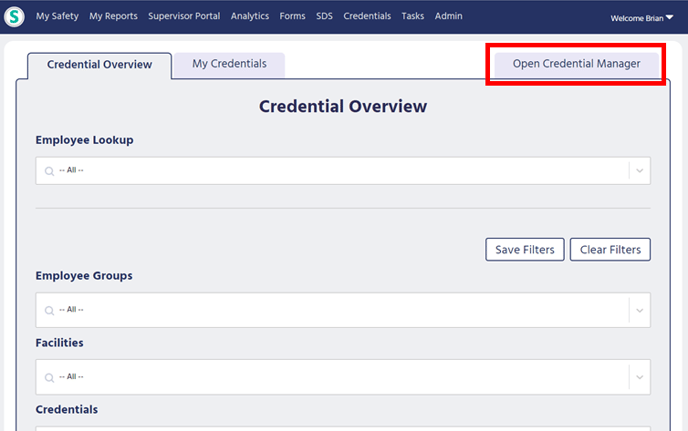The height and width of the screenshot is (431, 688).
Task: Click the Facilities search icon
Action: coord(49,377)
